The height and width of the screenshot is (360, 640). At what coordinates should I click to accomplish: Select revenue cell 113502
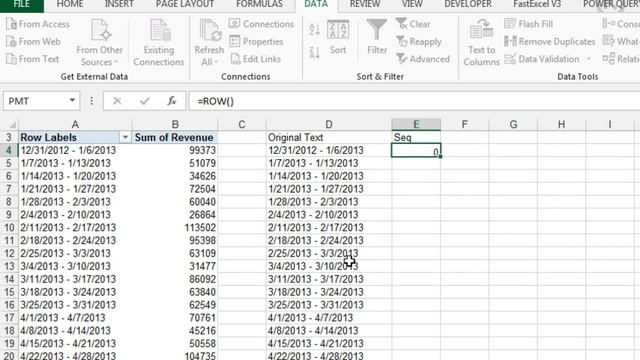pos(175,228)
